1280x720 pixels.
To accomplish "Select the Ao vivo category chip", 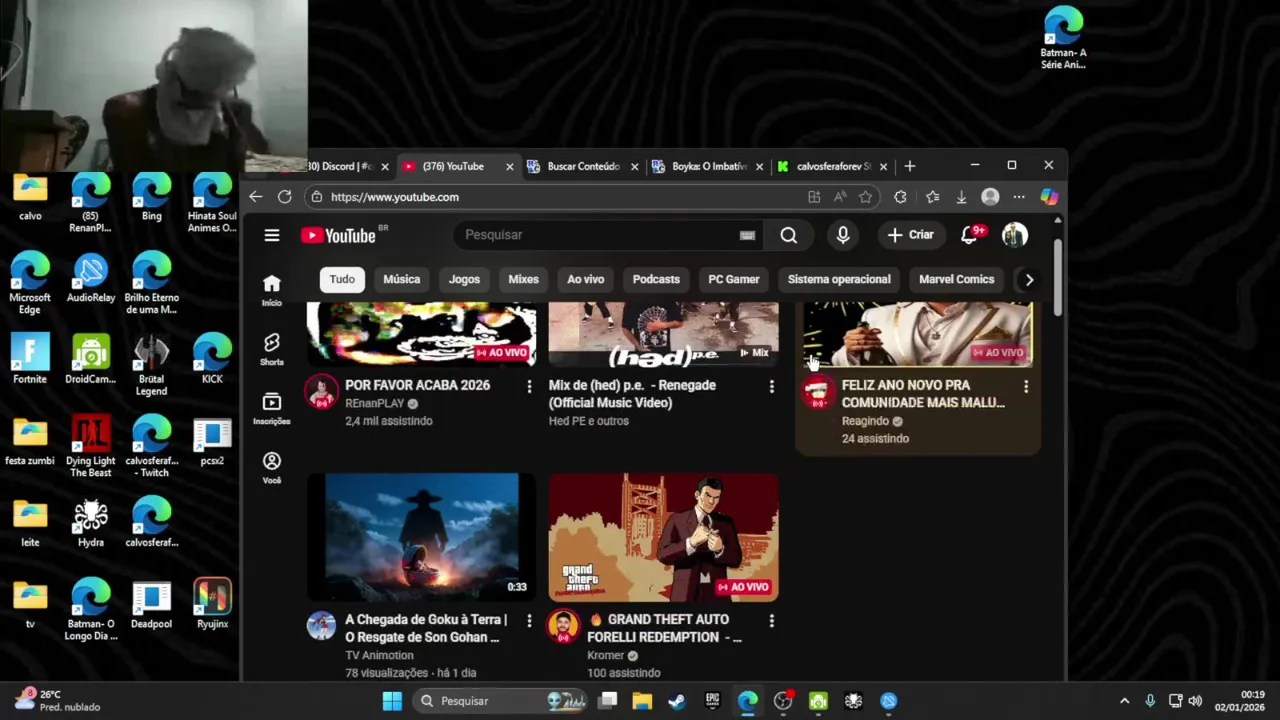I will click(586, 280).
